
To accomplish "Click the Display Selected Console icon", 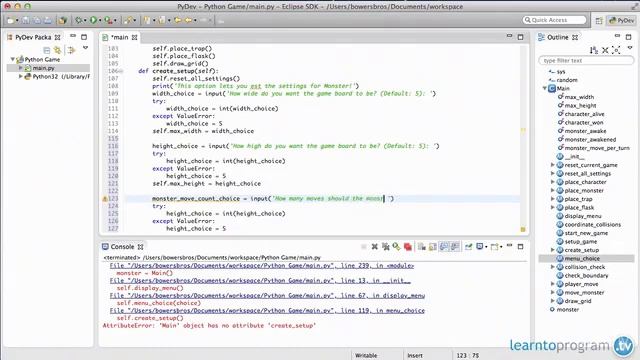I will [480, 247].
